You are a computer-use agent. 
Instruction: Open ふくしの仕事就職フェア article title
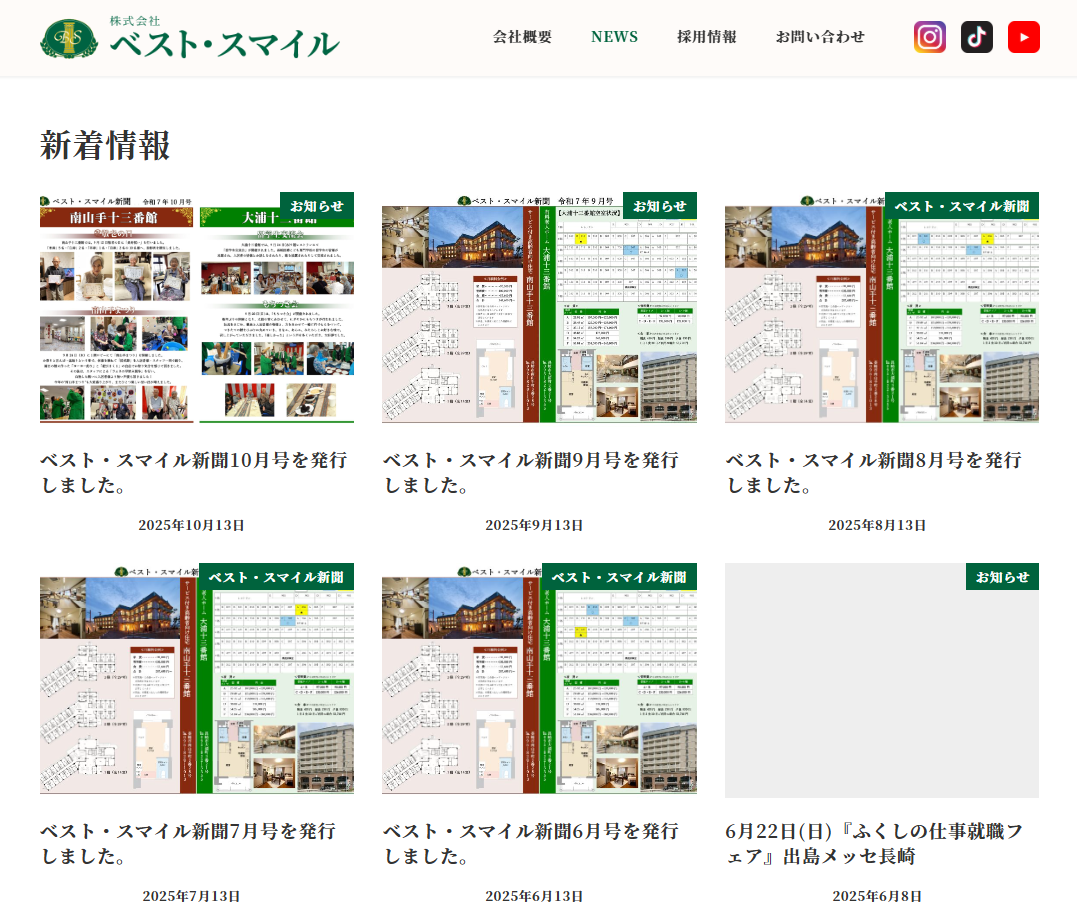873,843
